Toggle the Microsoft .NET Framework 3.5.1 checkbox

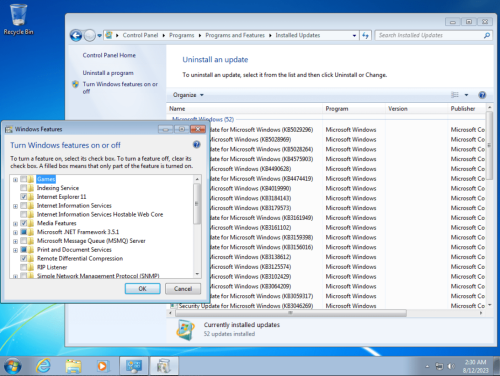[x=24, y=232]
